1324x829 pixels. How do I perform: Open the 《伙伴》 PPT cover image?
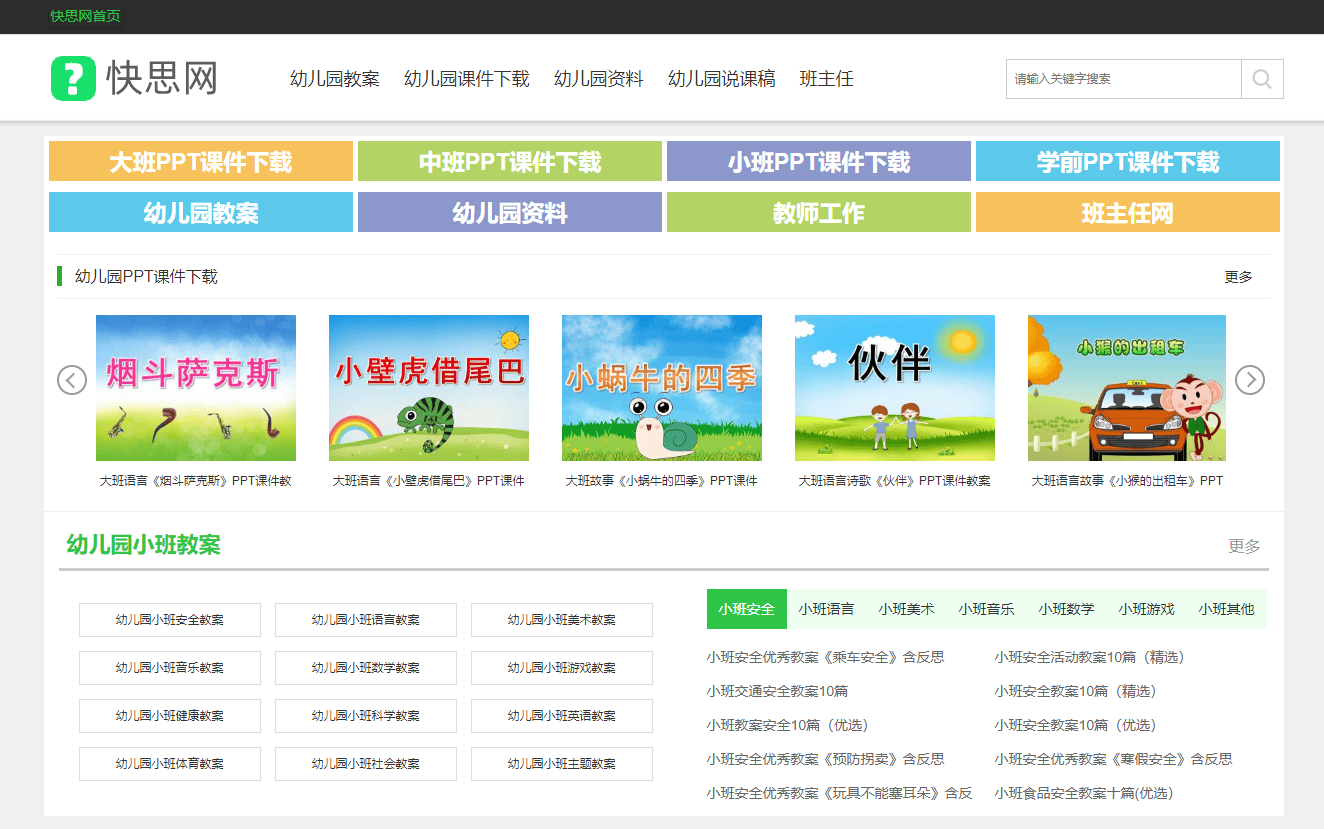(893, 388)
